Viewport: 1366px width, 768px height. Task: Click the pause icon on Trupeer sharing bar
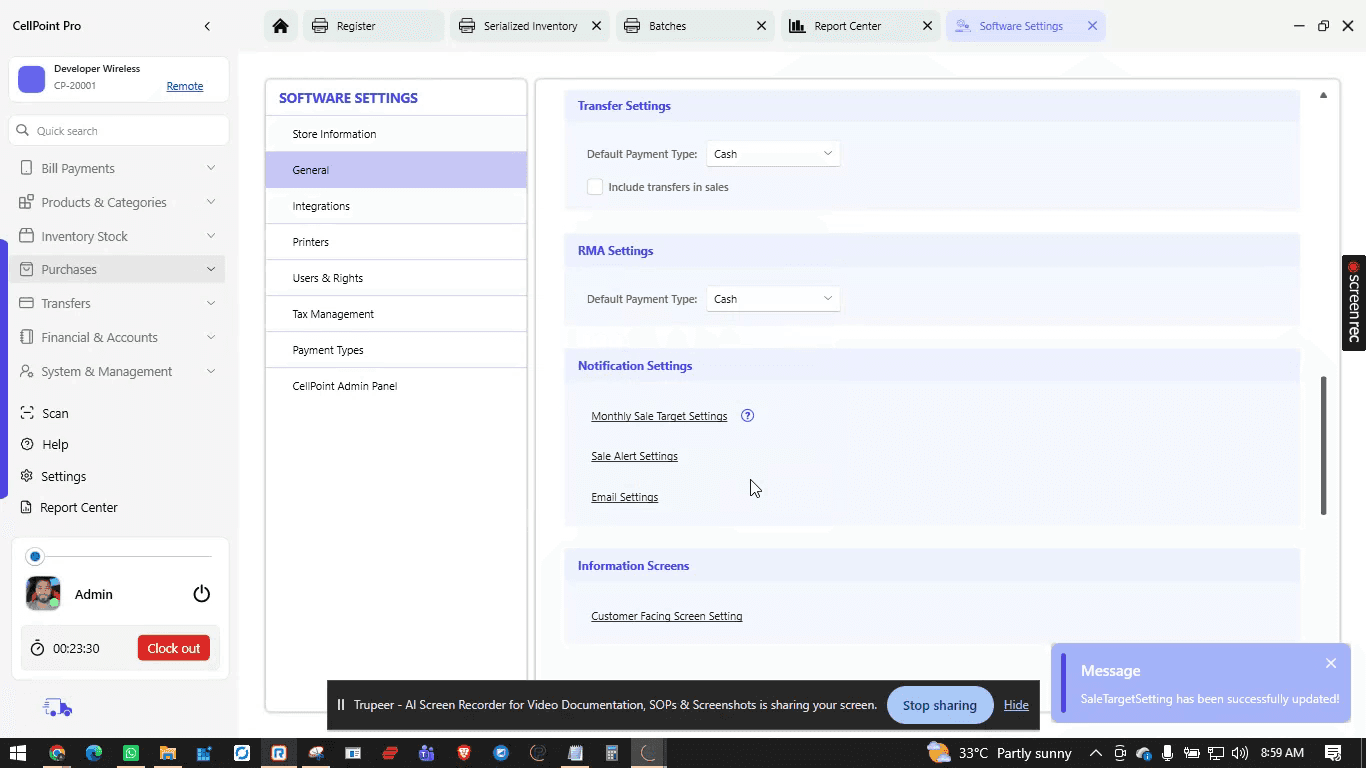pos(341,705)
